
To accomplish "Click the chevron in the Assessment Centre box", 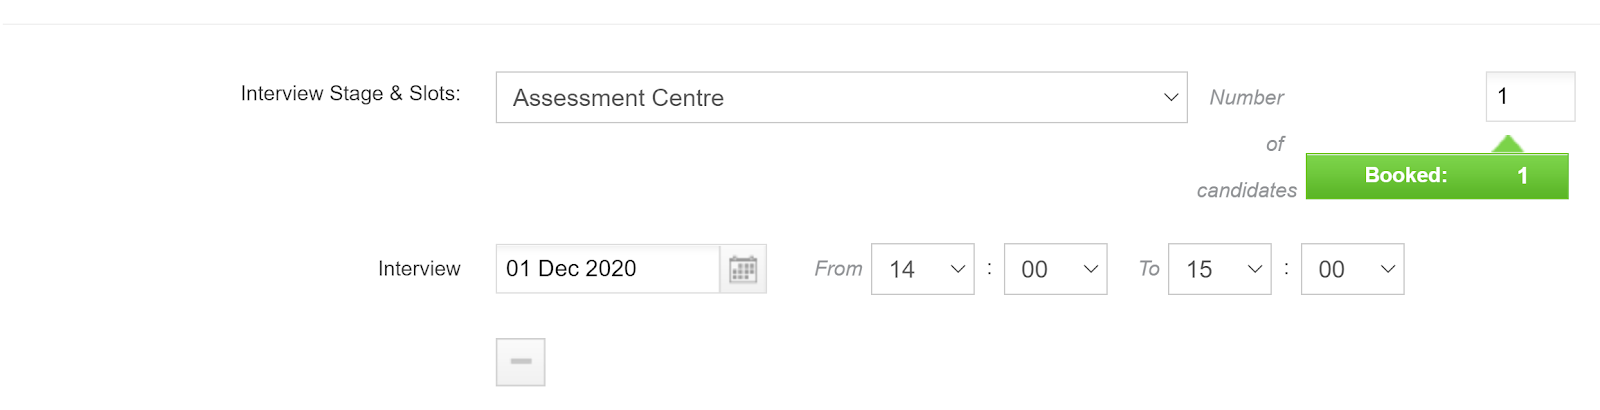I will tap(1170, 97).
